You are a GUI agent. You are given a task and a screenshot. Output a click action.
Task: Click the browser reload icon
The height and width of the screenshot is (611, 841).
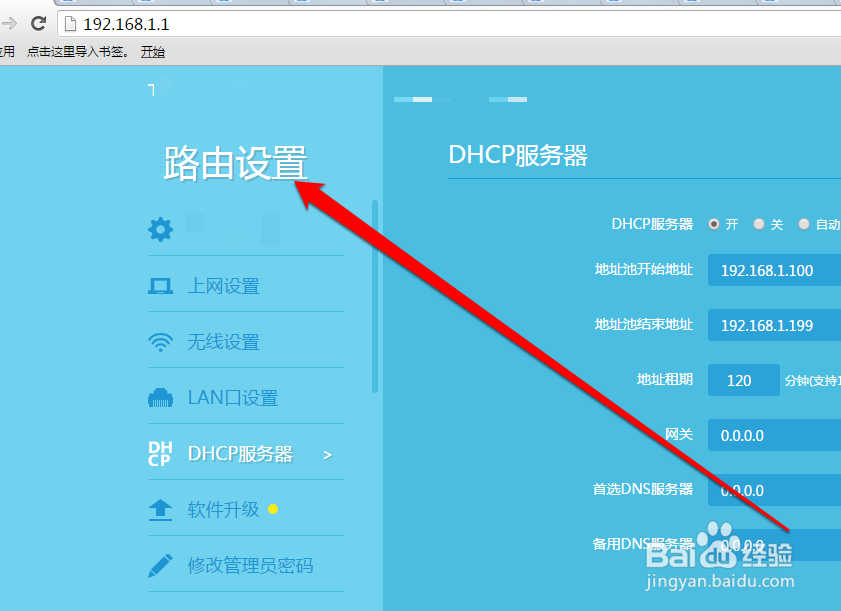38,24
